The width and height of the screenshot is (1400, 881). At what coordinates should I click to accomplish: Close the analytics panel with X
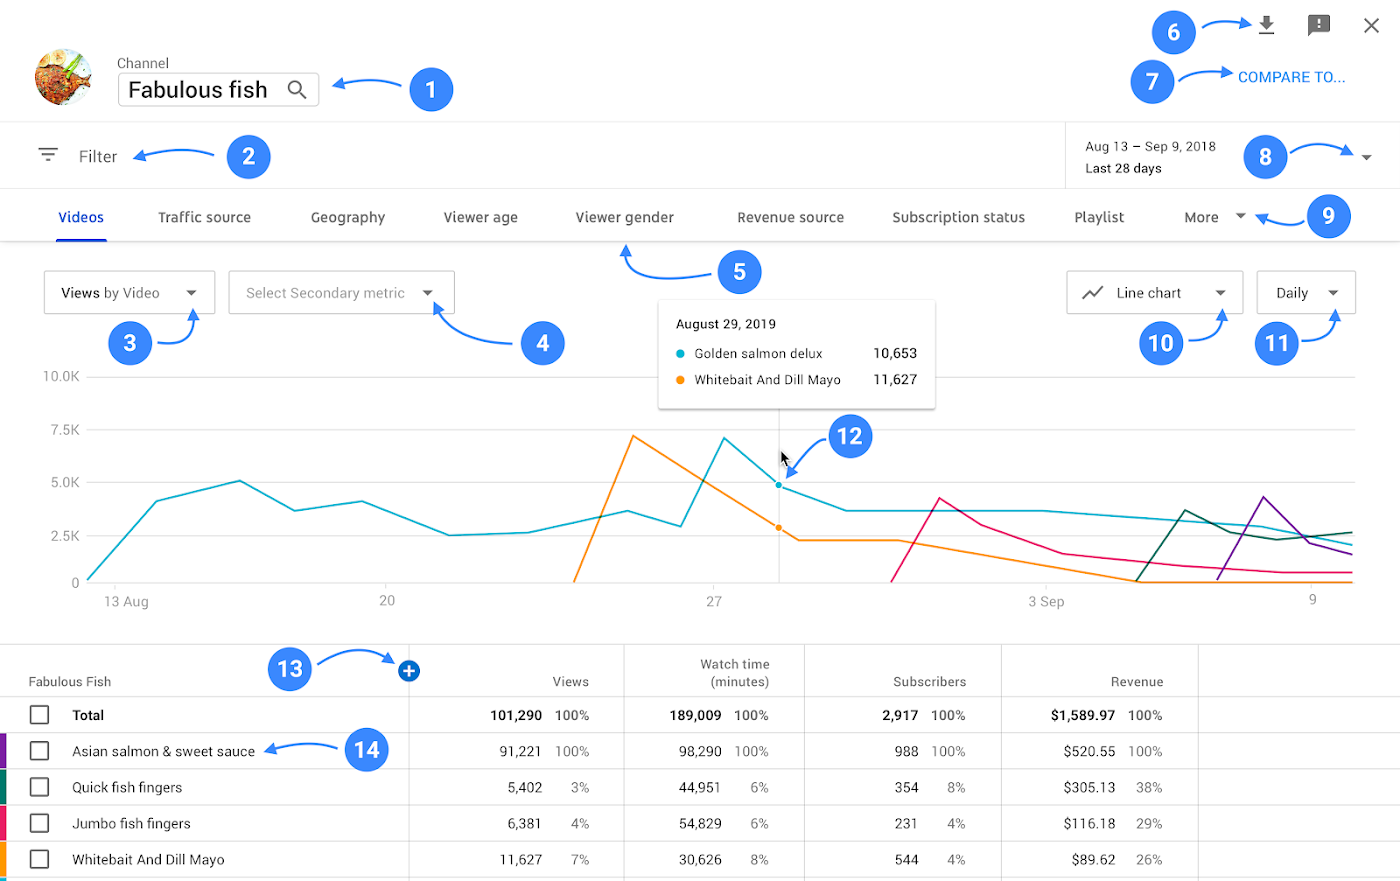pyautogui.click(x=1371, y=25)
